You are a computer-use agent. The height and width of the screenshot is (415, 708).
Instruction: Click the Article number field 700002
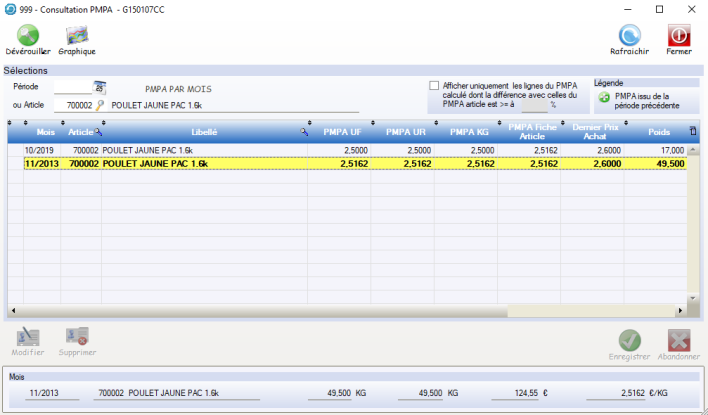tap(72, 104)
